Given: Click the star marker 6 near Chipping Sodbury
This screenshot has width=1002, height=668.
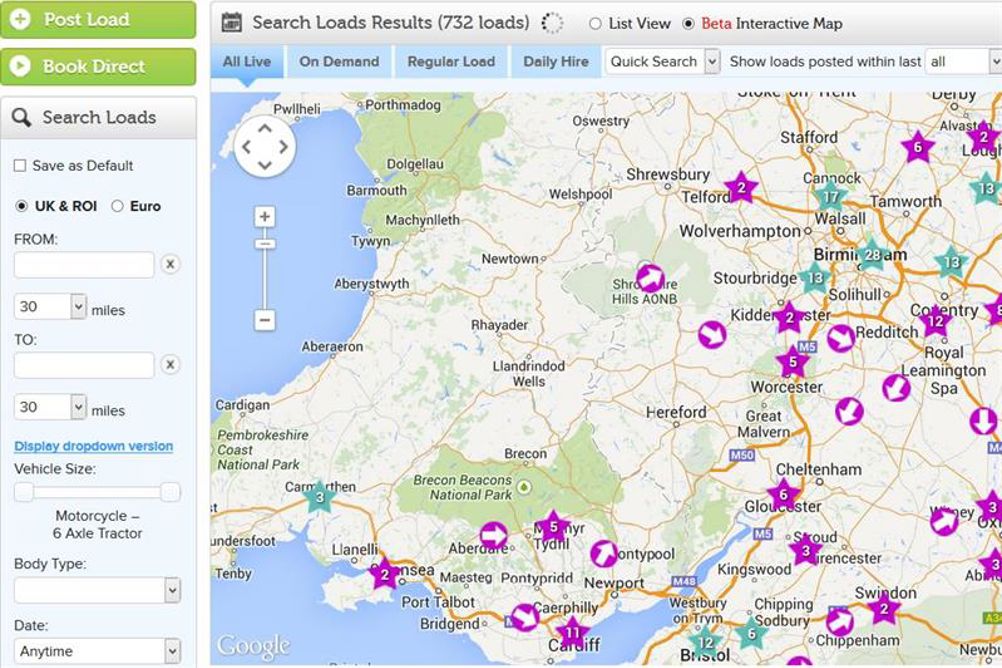Looking at the screenshot, I should (752, 633).
